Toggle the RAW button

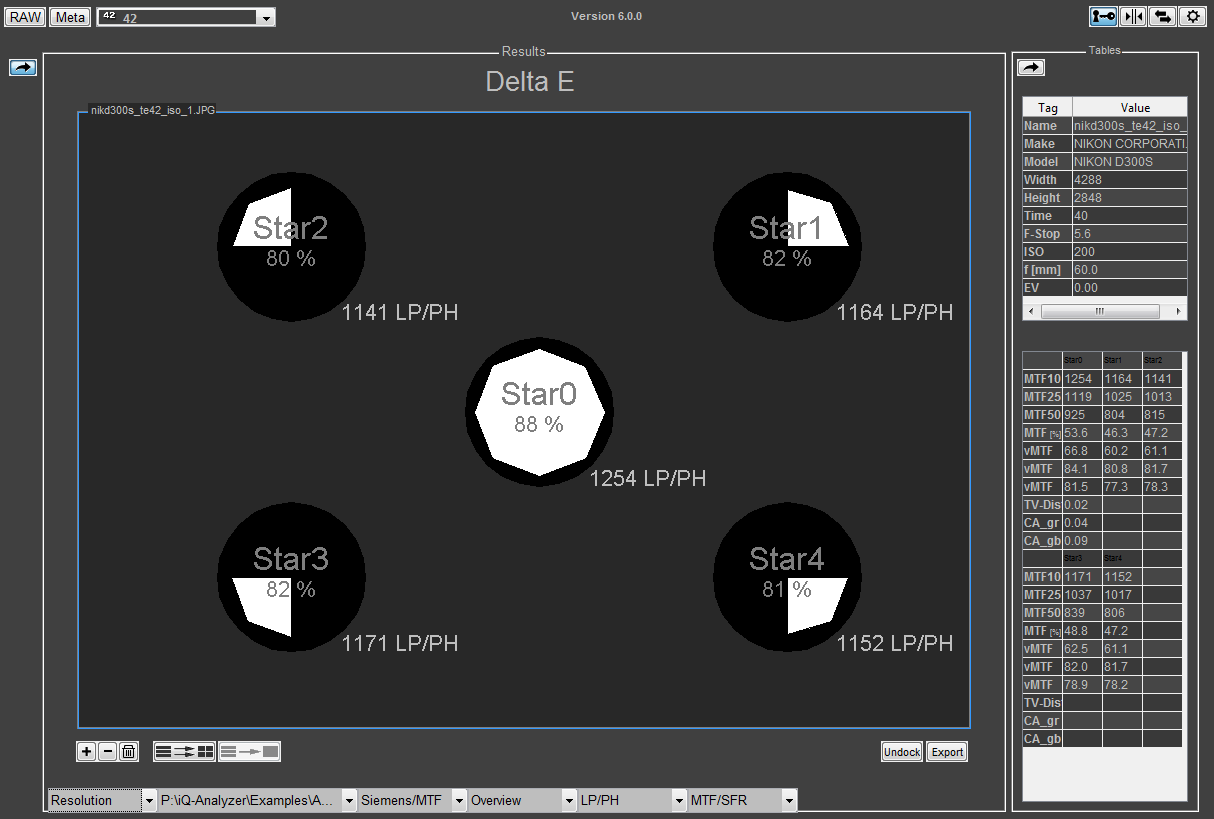25,17
